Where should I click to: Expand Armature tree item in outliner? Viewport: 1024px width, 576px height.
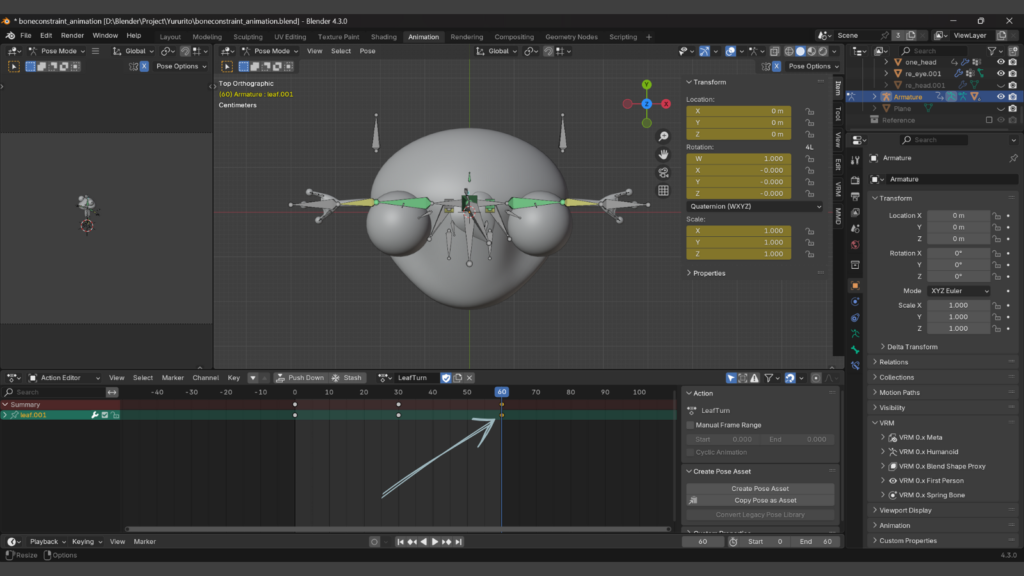coord(874,97)
